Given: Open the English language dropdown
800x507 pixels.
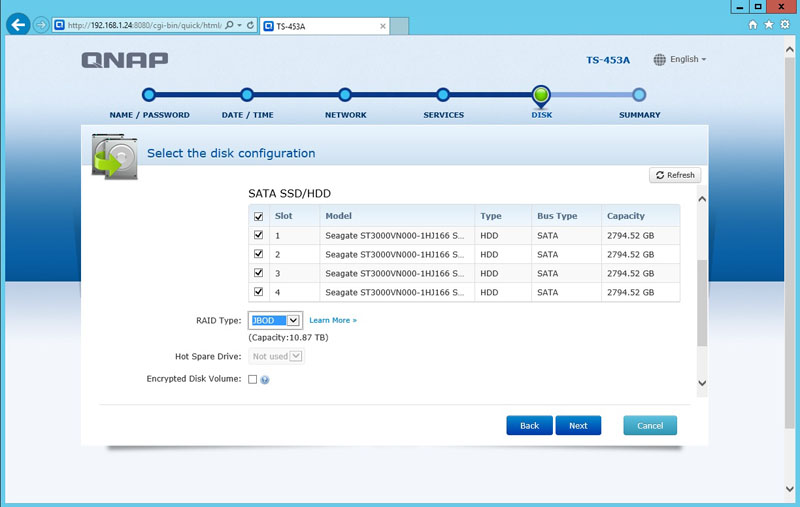Looking at the screenshot, I should [x=680, y=60].
